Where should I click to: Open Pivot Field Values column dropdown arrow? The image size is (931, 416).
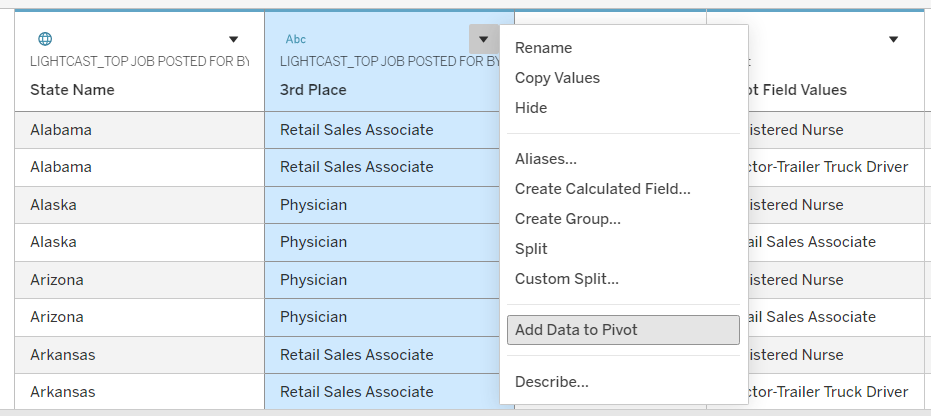pyautogui.click(x=893, y=40)
